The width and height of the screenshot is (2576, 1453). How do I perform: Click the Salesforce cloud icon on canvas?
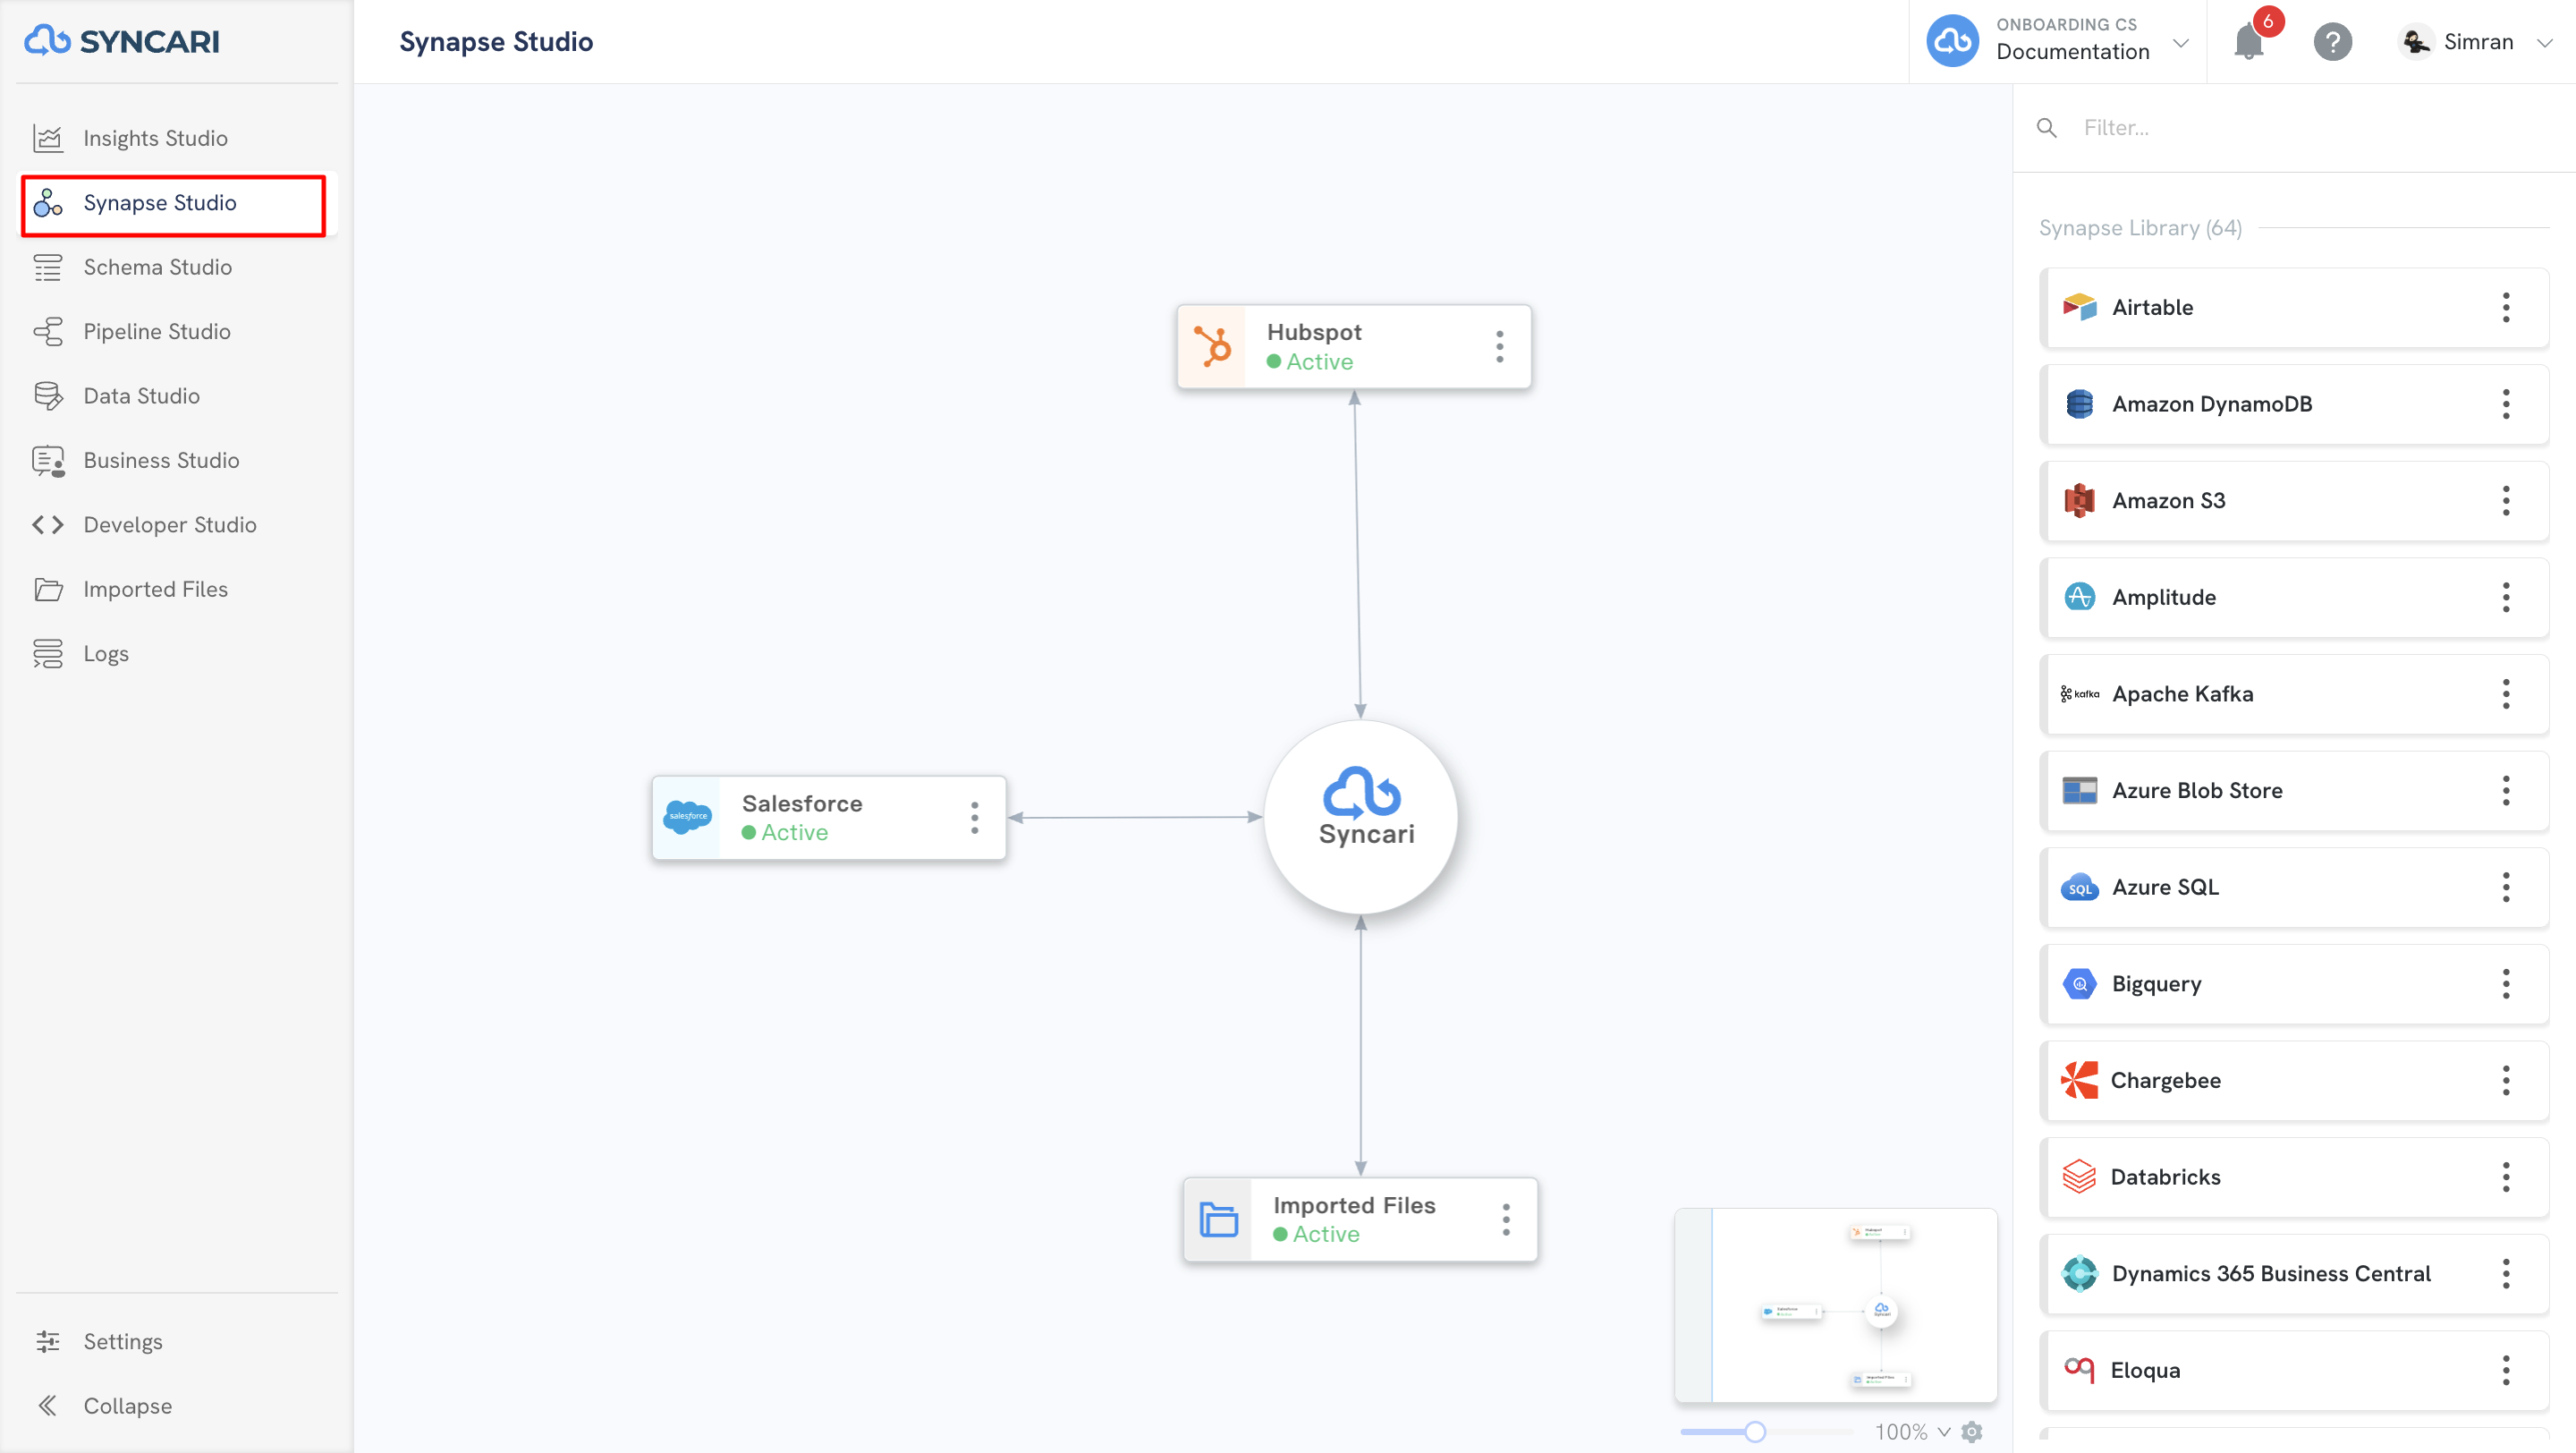(x=687, y=817)
